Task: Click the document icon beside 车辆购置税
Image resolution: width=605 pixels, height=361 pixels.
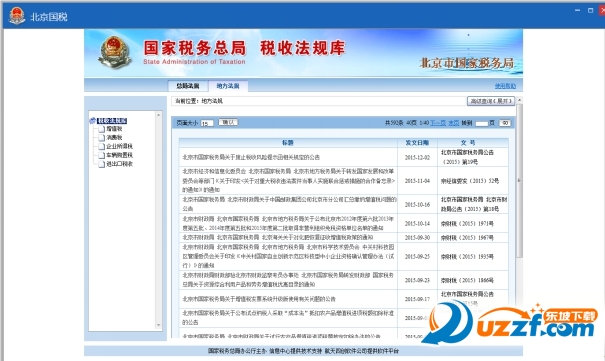Action: pyautogui.click(x=101, y=155)
